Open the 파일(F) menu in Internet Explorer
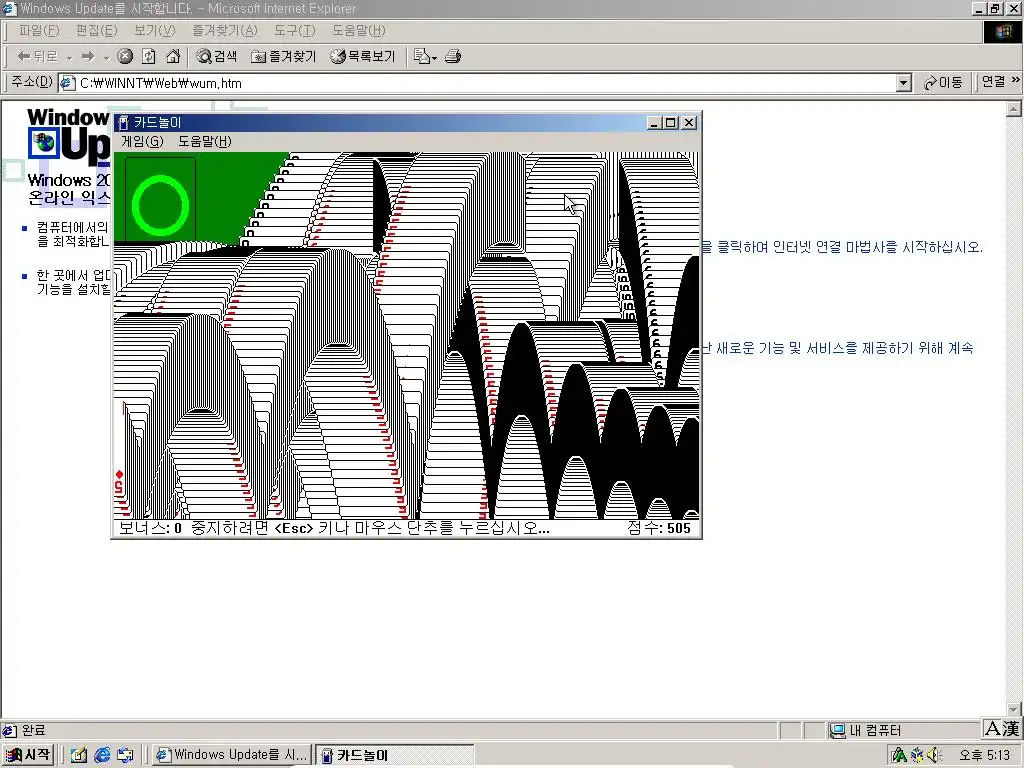1024x768 pixels. [39, 31]
